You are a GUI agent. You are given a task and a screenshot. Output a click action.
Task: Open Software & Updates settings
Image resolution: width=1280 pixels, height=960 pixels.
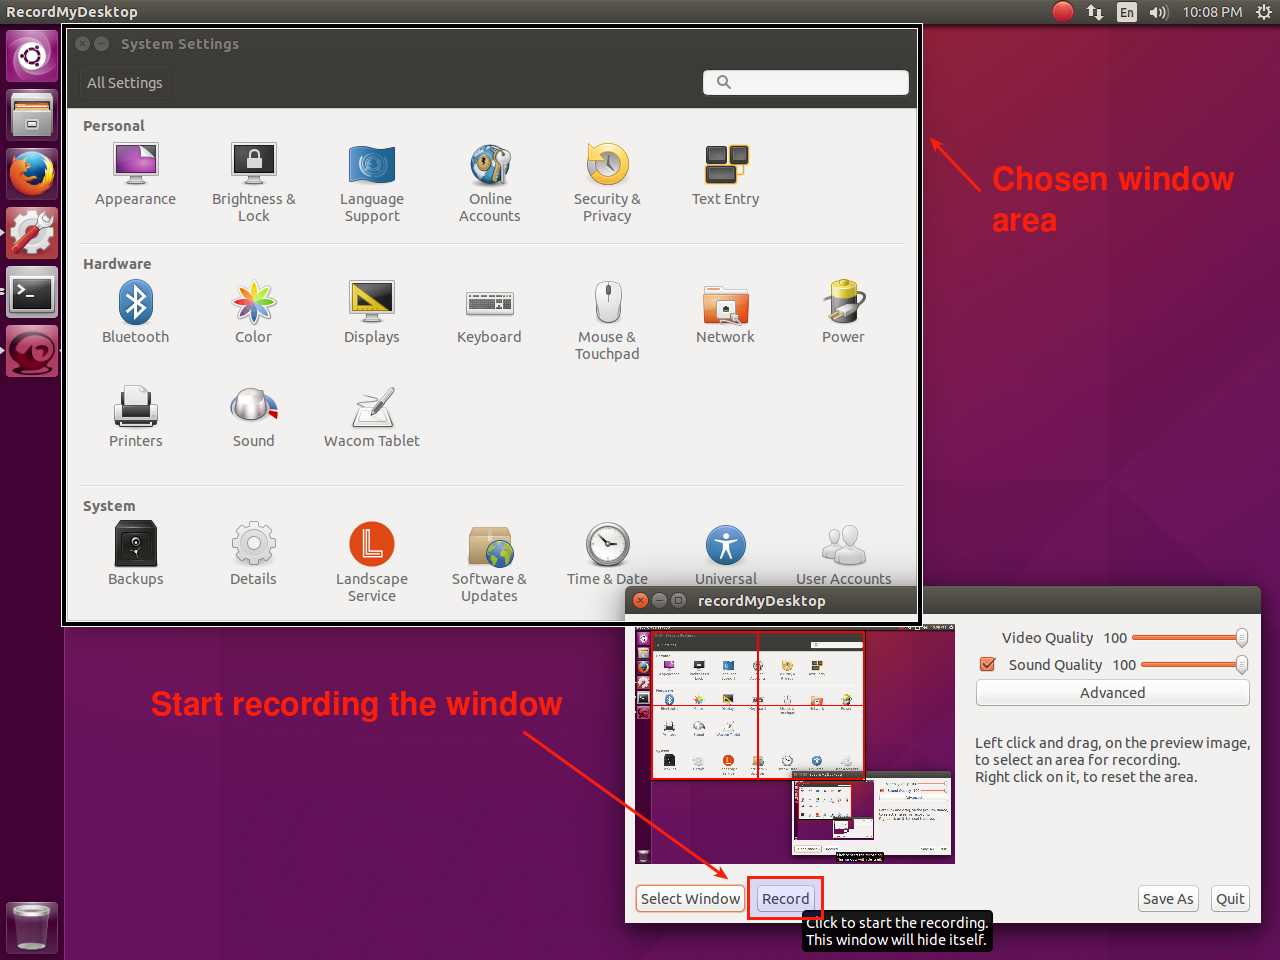(489, 562)
